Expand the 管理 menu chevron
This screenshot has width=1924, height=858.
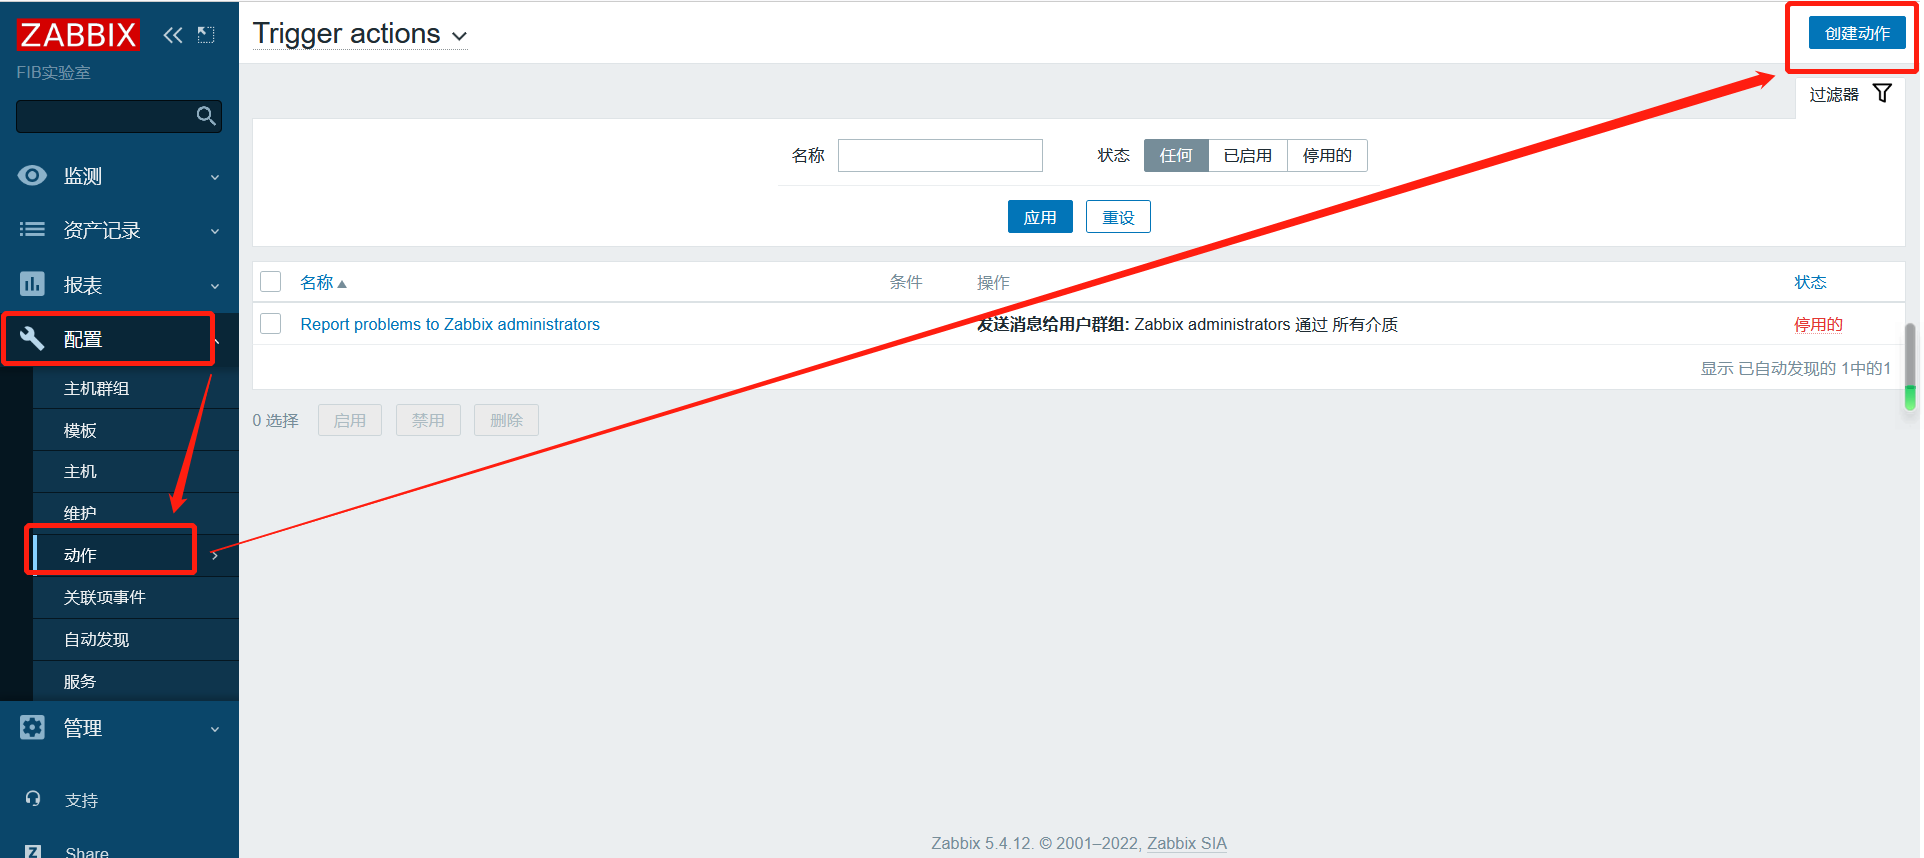(x=215, y=729)
